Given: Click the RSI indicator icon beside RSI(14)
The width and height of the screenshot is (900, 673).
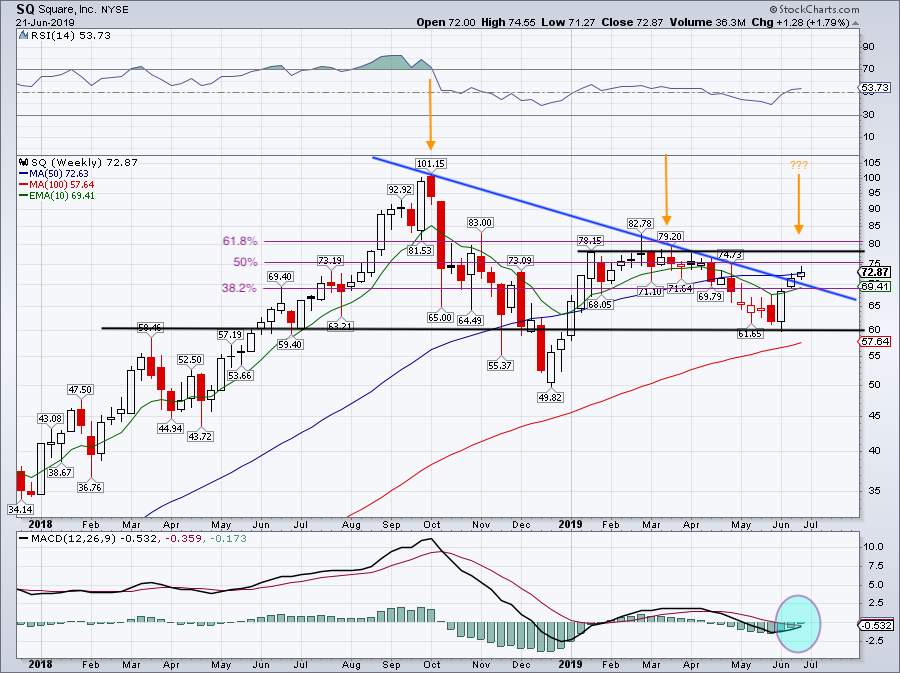Looking at the screenshot, I should click(23, 36).
